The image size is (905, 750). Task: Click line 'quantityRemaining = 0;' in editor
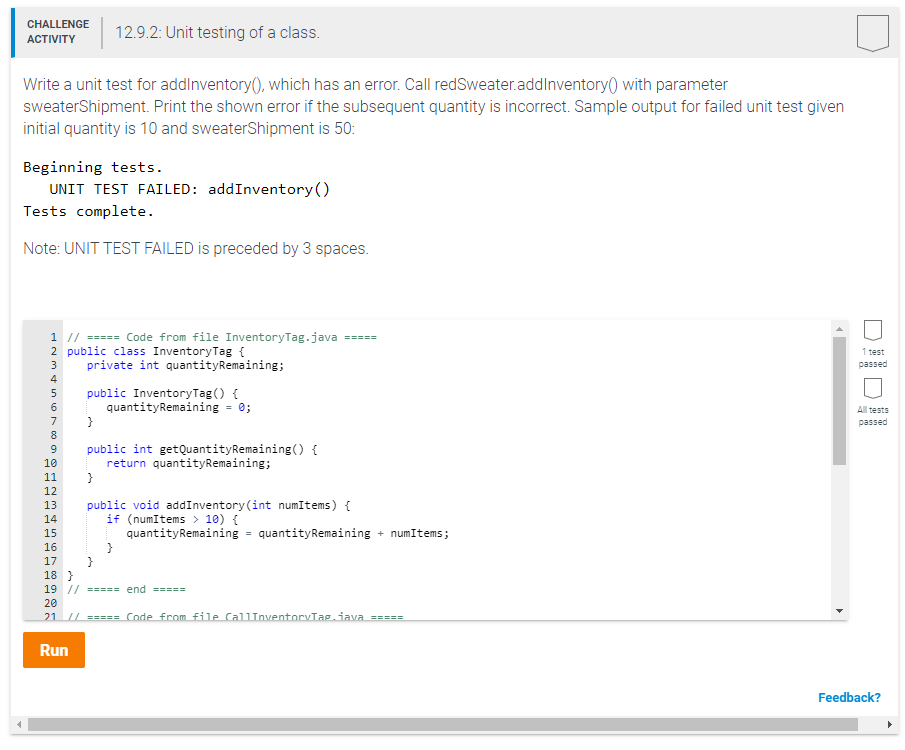178,407
